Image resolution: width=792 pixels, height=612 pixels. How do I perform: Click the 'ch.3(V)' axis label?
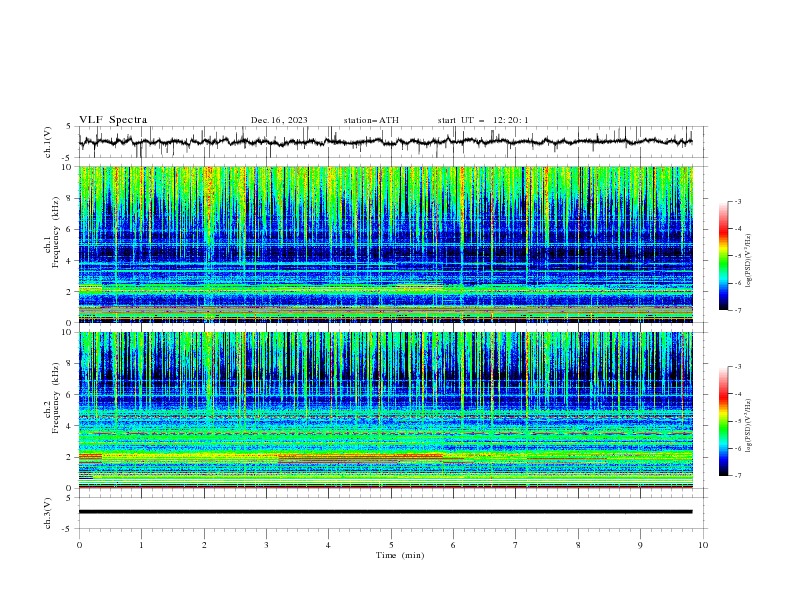pos(48,513)
